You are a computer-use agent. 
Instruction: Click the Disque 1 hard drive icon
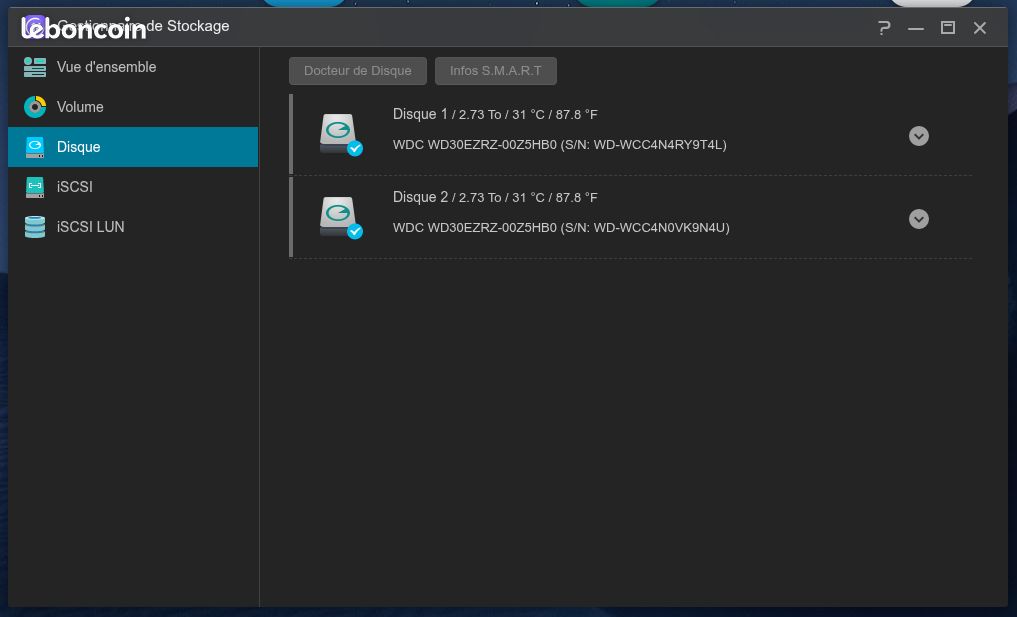341,135
